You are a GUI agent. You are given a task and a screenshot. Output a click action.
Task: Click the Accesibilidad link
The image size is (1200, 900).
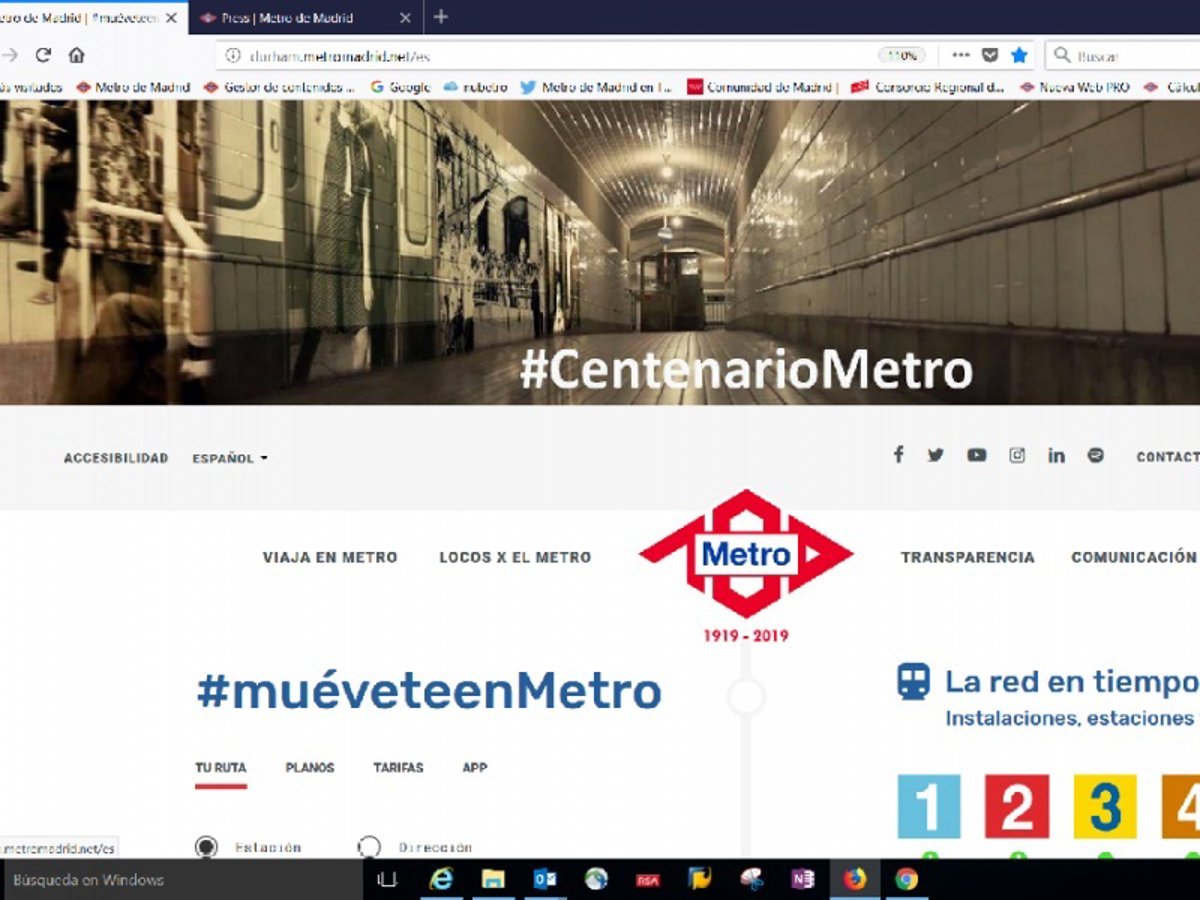click(116, 458)
